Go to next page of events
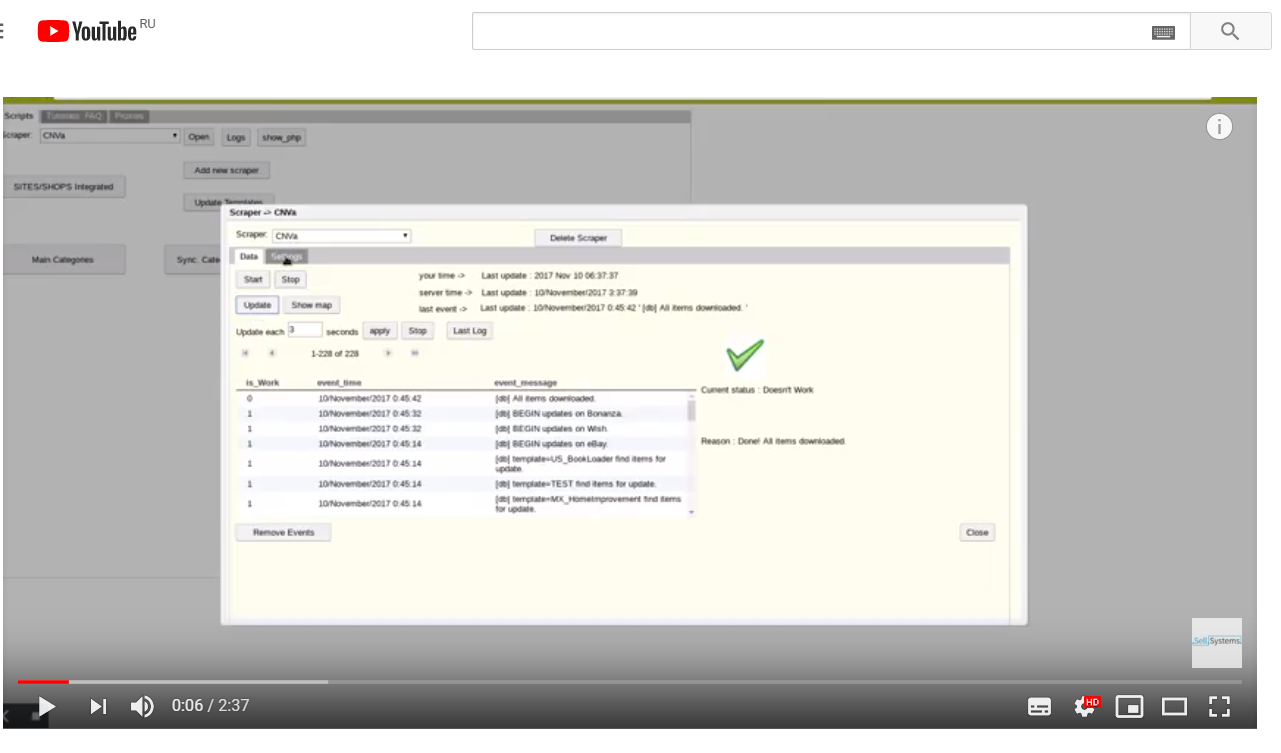The image size is (1281, 753). coord(388,353)
